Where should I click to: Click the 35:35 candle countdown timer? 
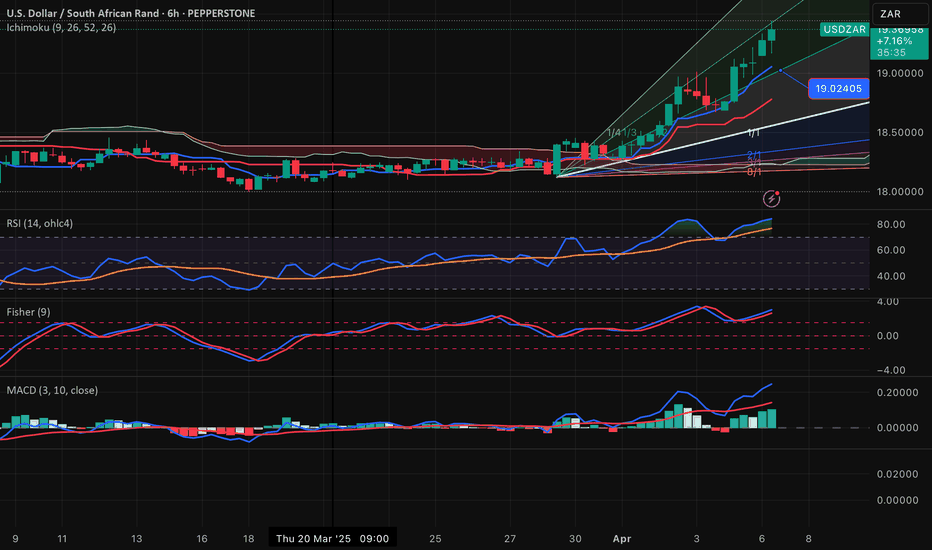click(891, 52)
